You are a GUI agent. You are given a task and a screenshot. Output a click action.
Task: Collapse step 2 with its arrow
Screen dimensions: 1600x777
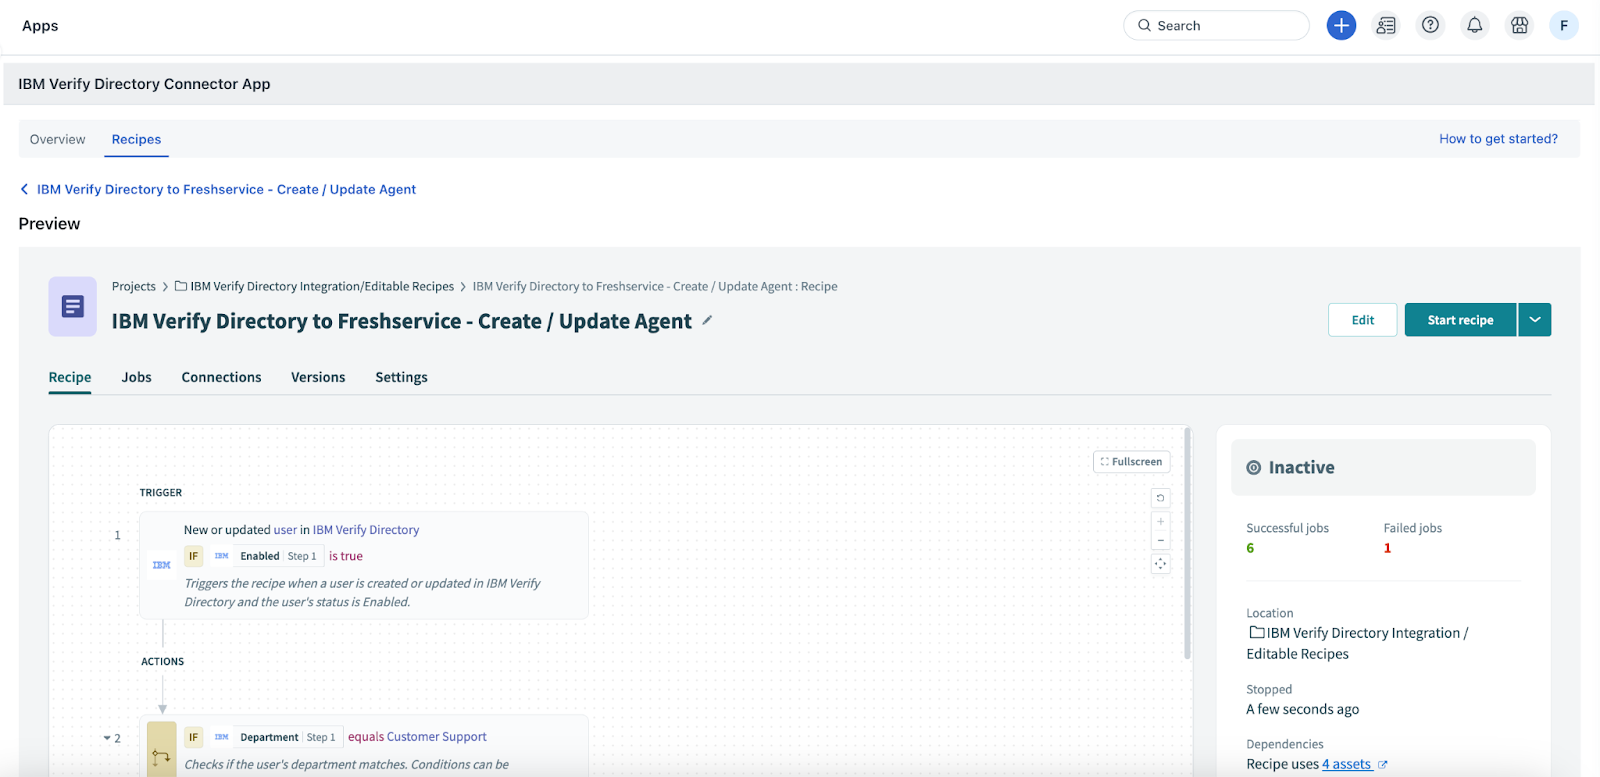(x=107, y=738)
